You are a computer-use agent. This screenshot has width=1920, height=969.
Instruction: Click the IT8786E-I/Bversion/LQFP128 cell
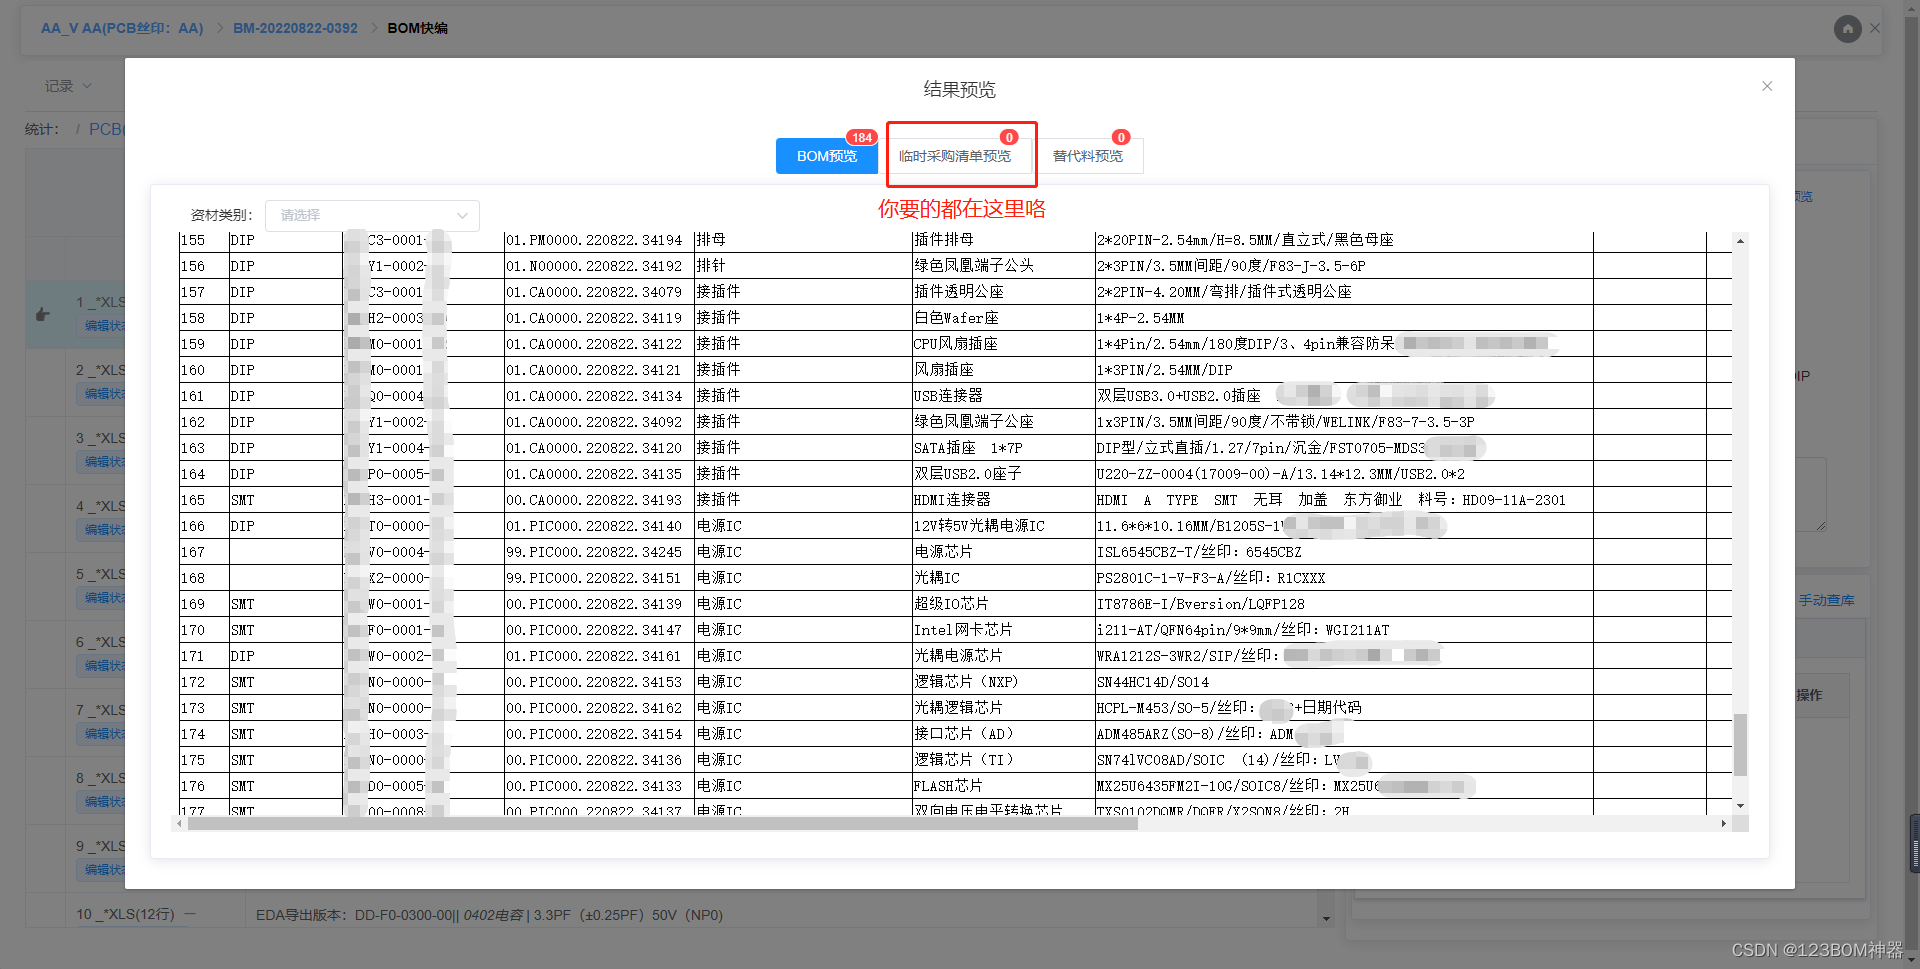1343,604
